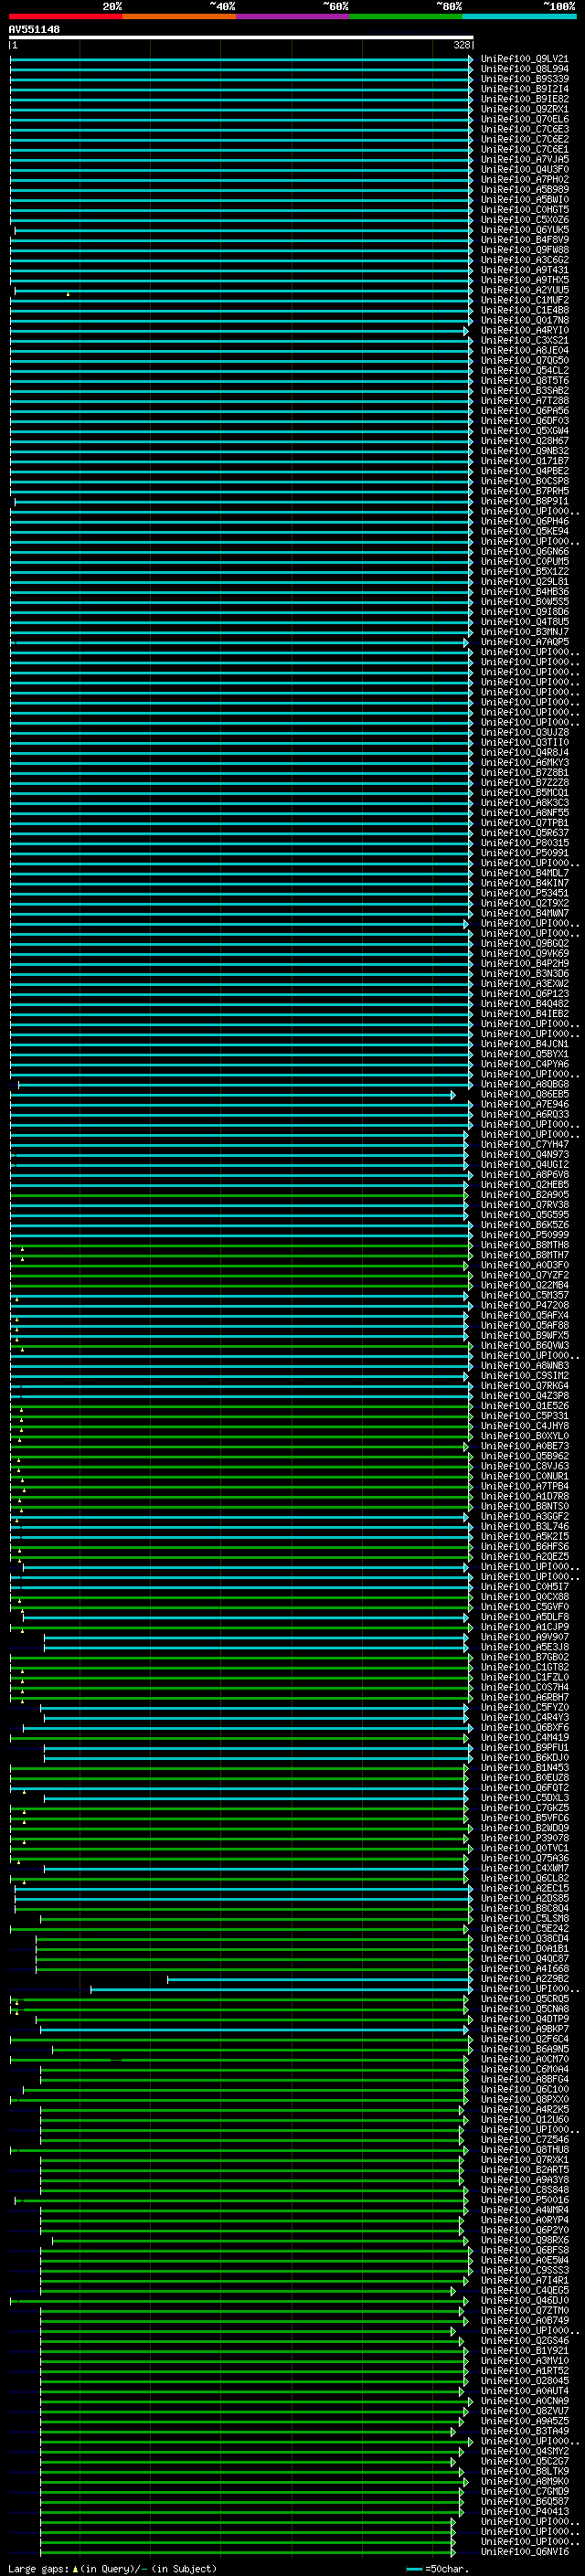Click the orange ~40% identity legend segment

point(179,16)
